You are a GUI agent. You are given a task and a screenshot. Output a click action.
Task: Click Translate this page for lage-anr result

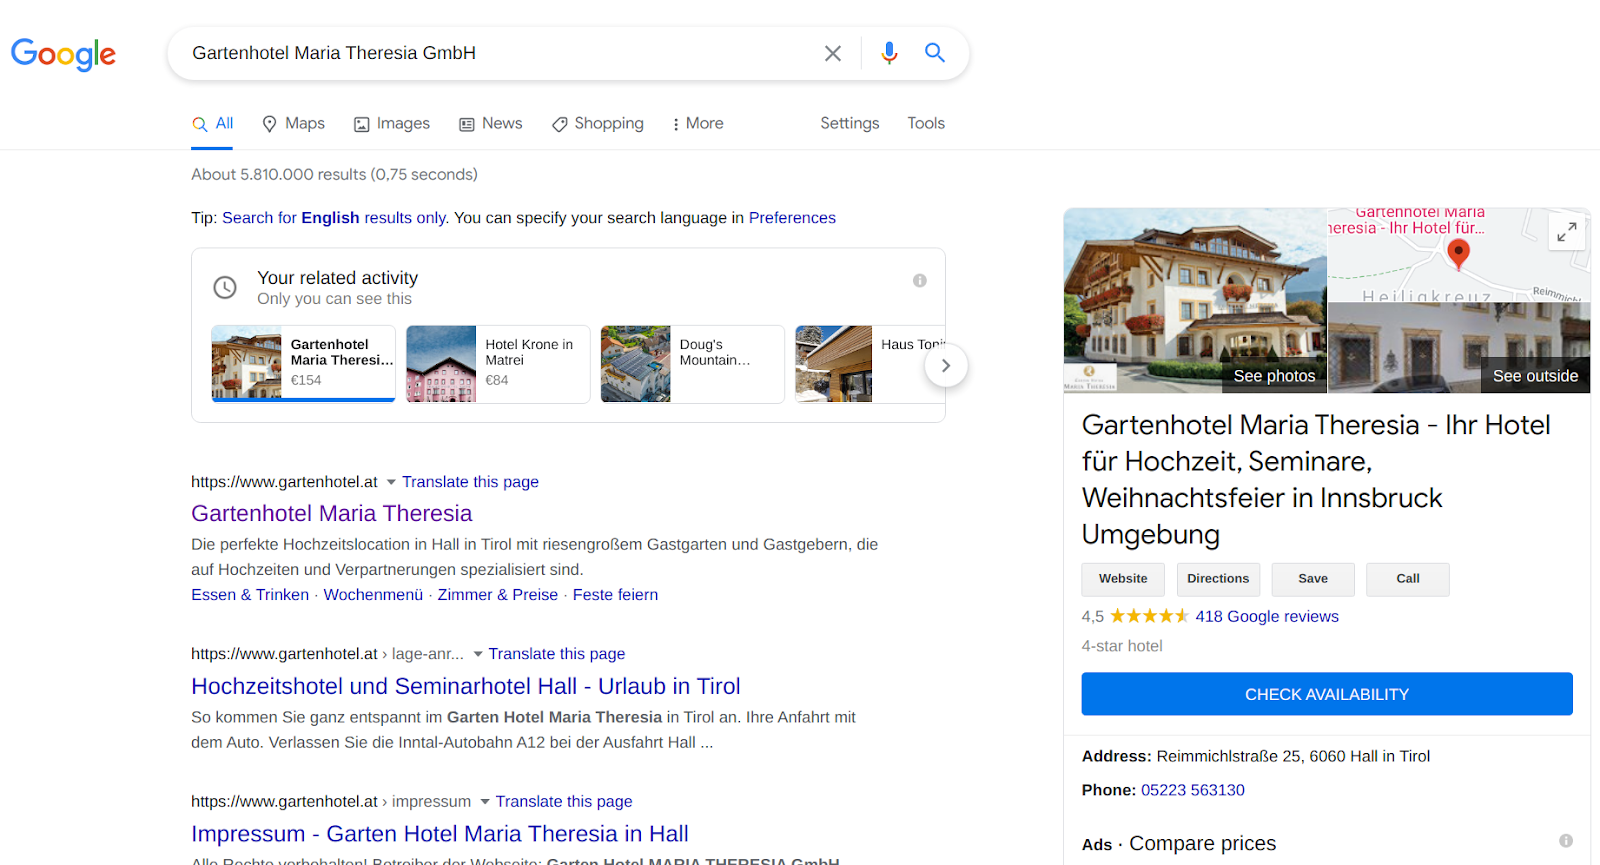click(557, 654)
